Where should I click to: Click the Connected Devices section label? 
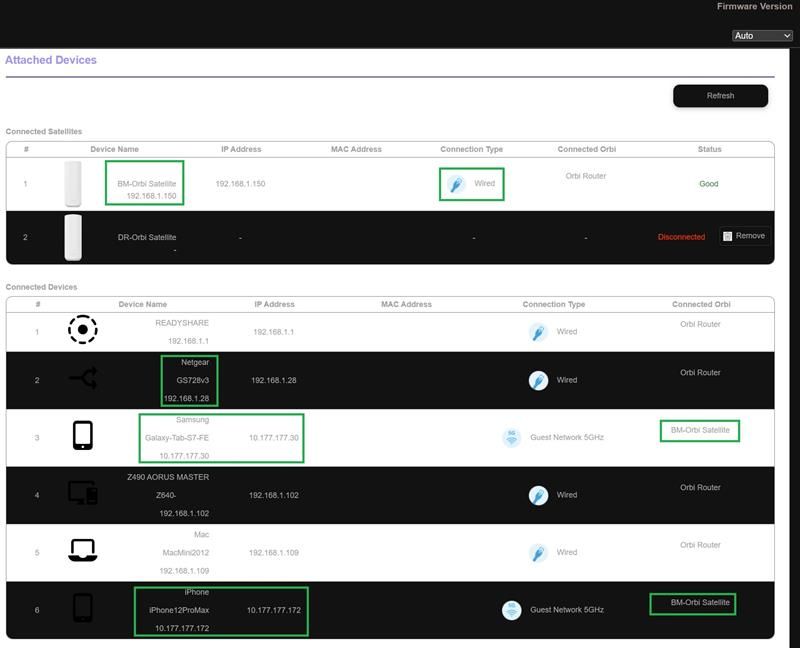pos(41,287)
